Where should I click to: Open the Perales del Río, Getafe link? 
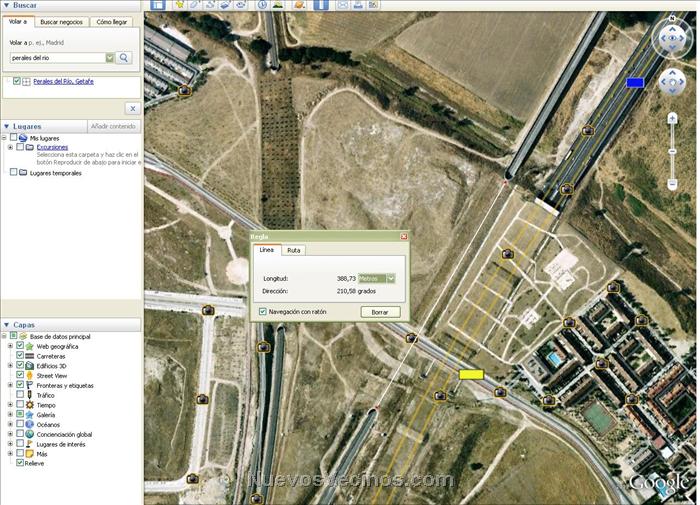pos(63,81)
